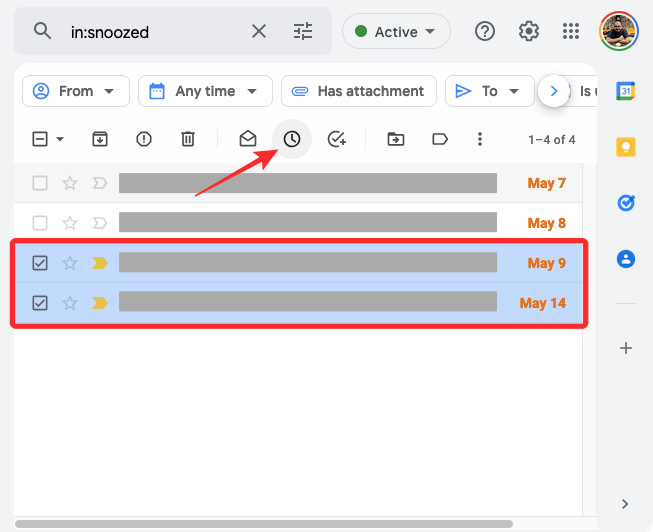Open the Google apps grid

pyautogui.click(x=571, y=31)
